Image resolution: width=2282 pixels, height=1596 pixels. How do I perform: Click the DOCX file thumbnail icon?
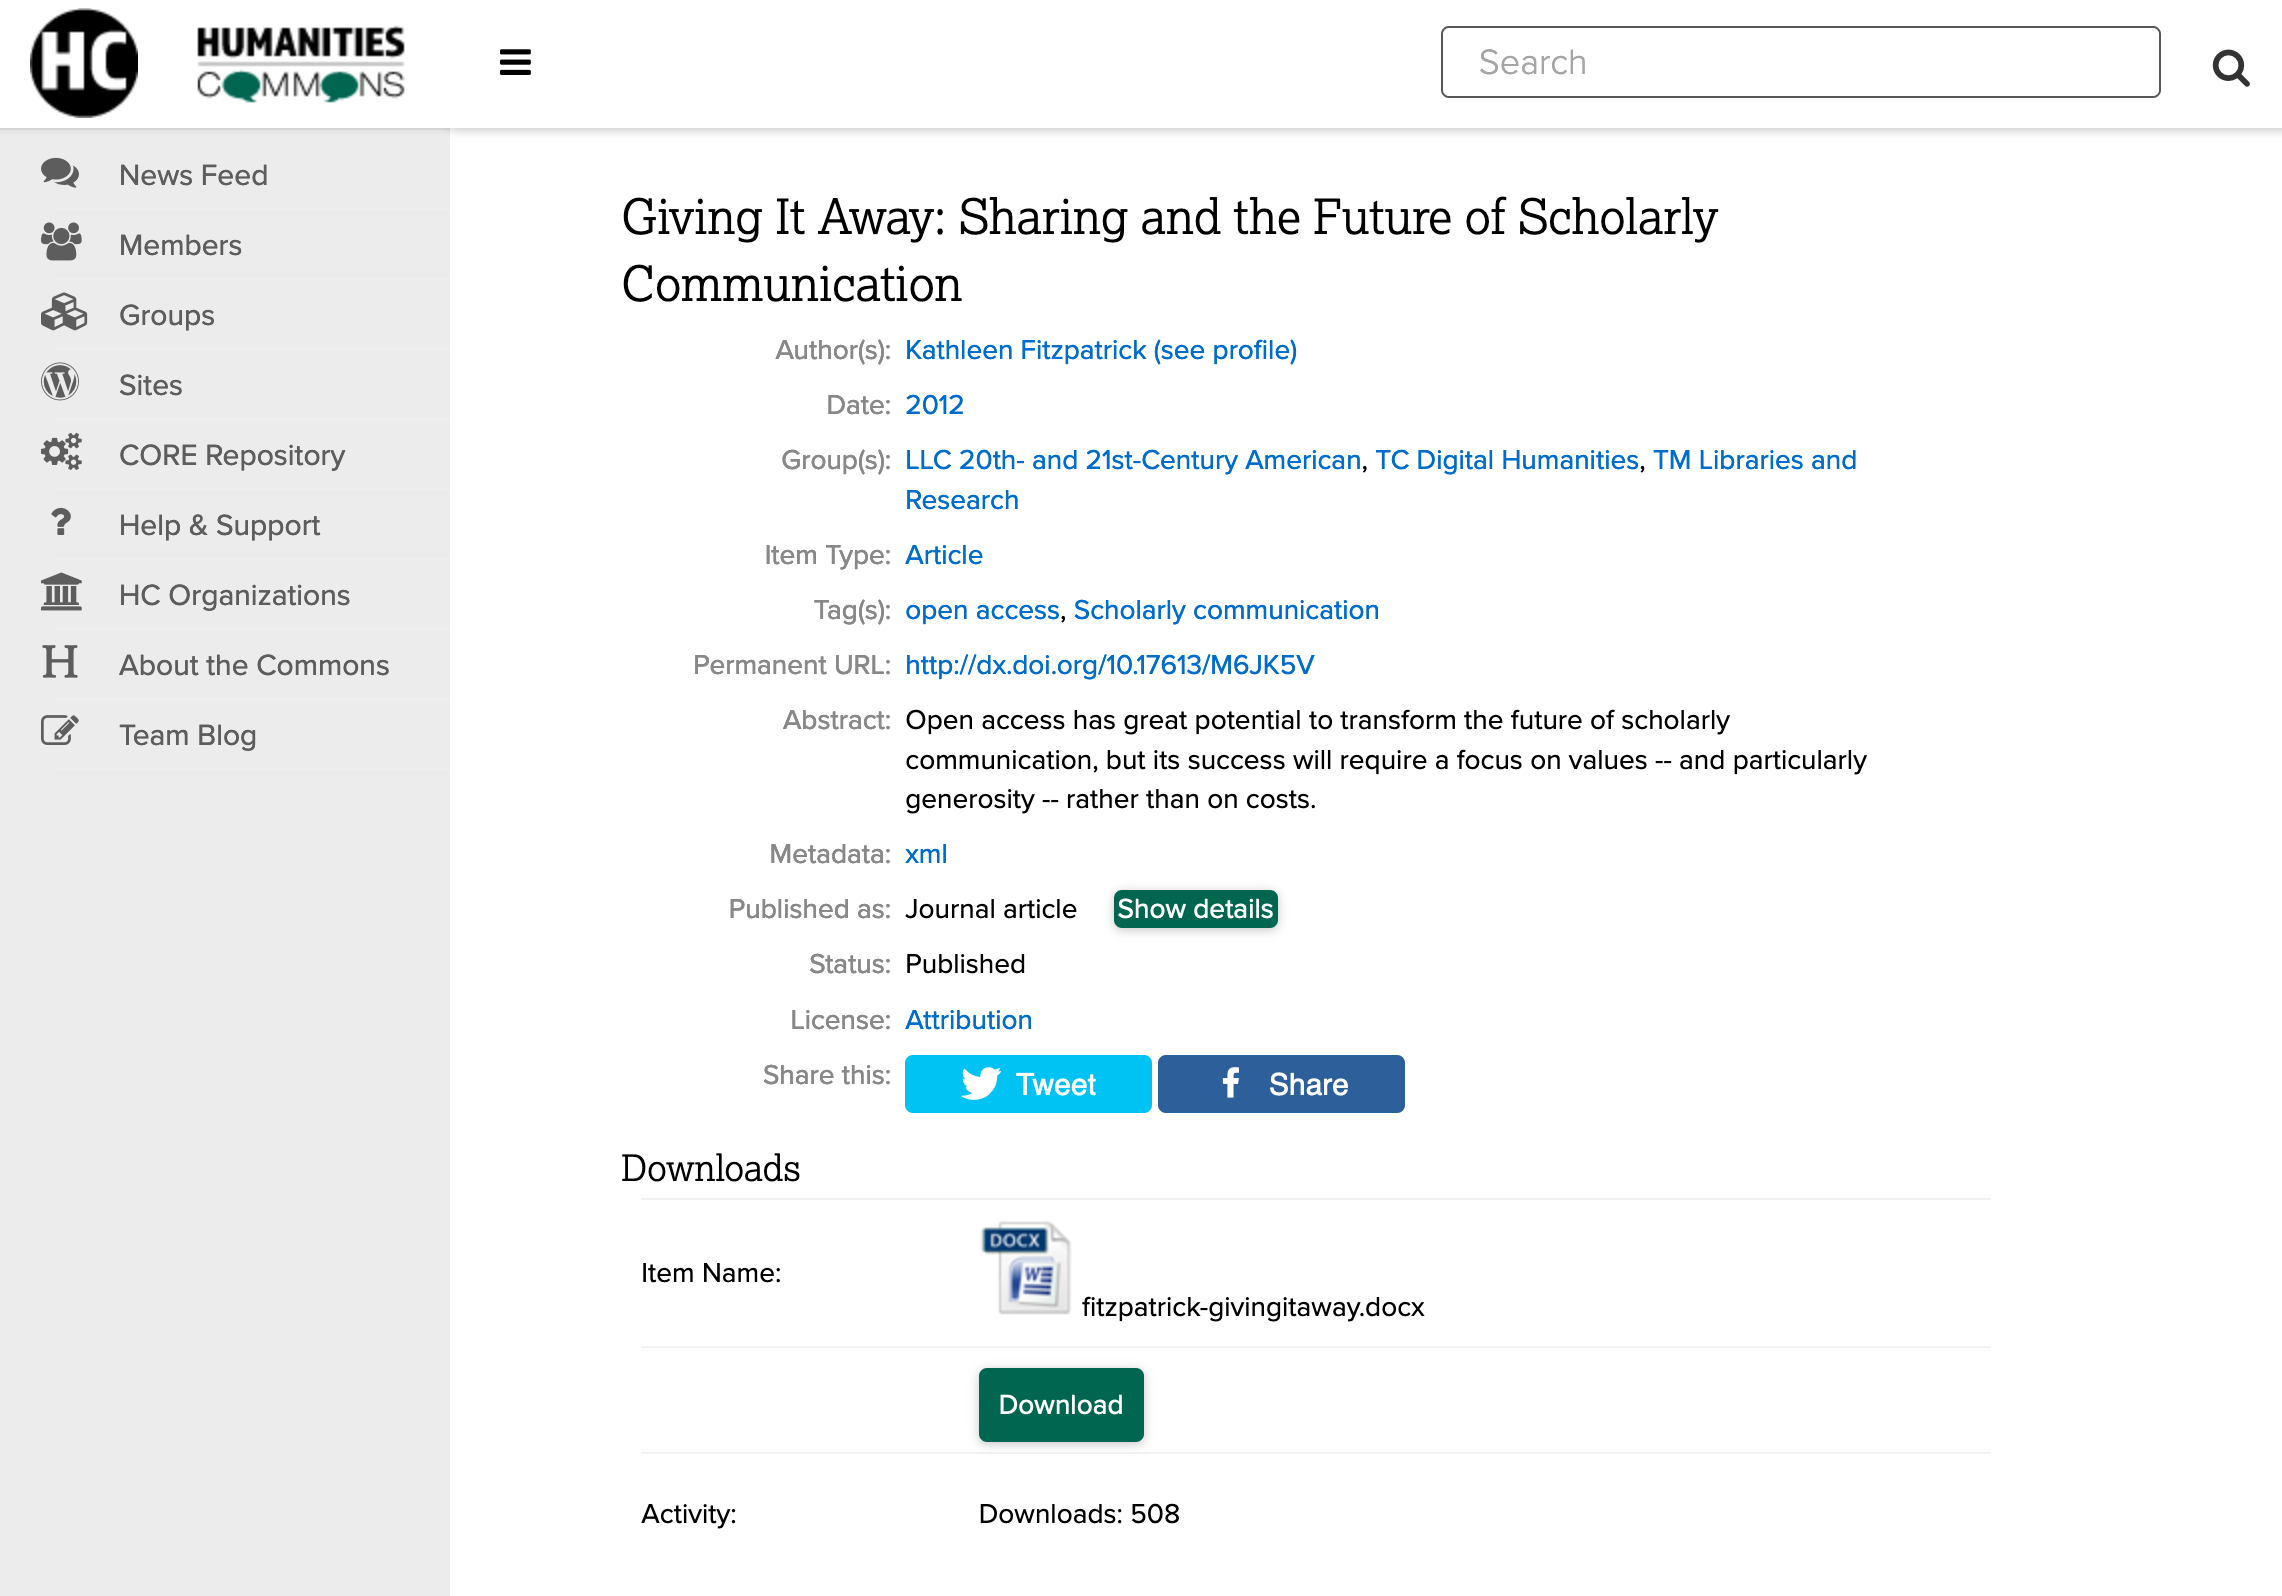1027,1270
